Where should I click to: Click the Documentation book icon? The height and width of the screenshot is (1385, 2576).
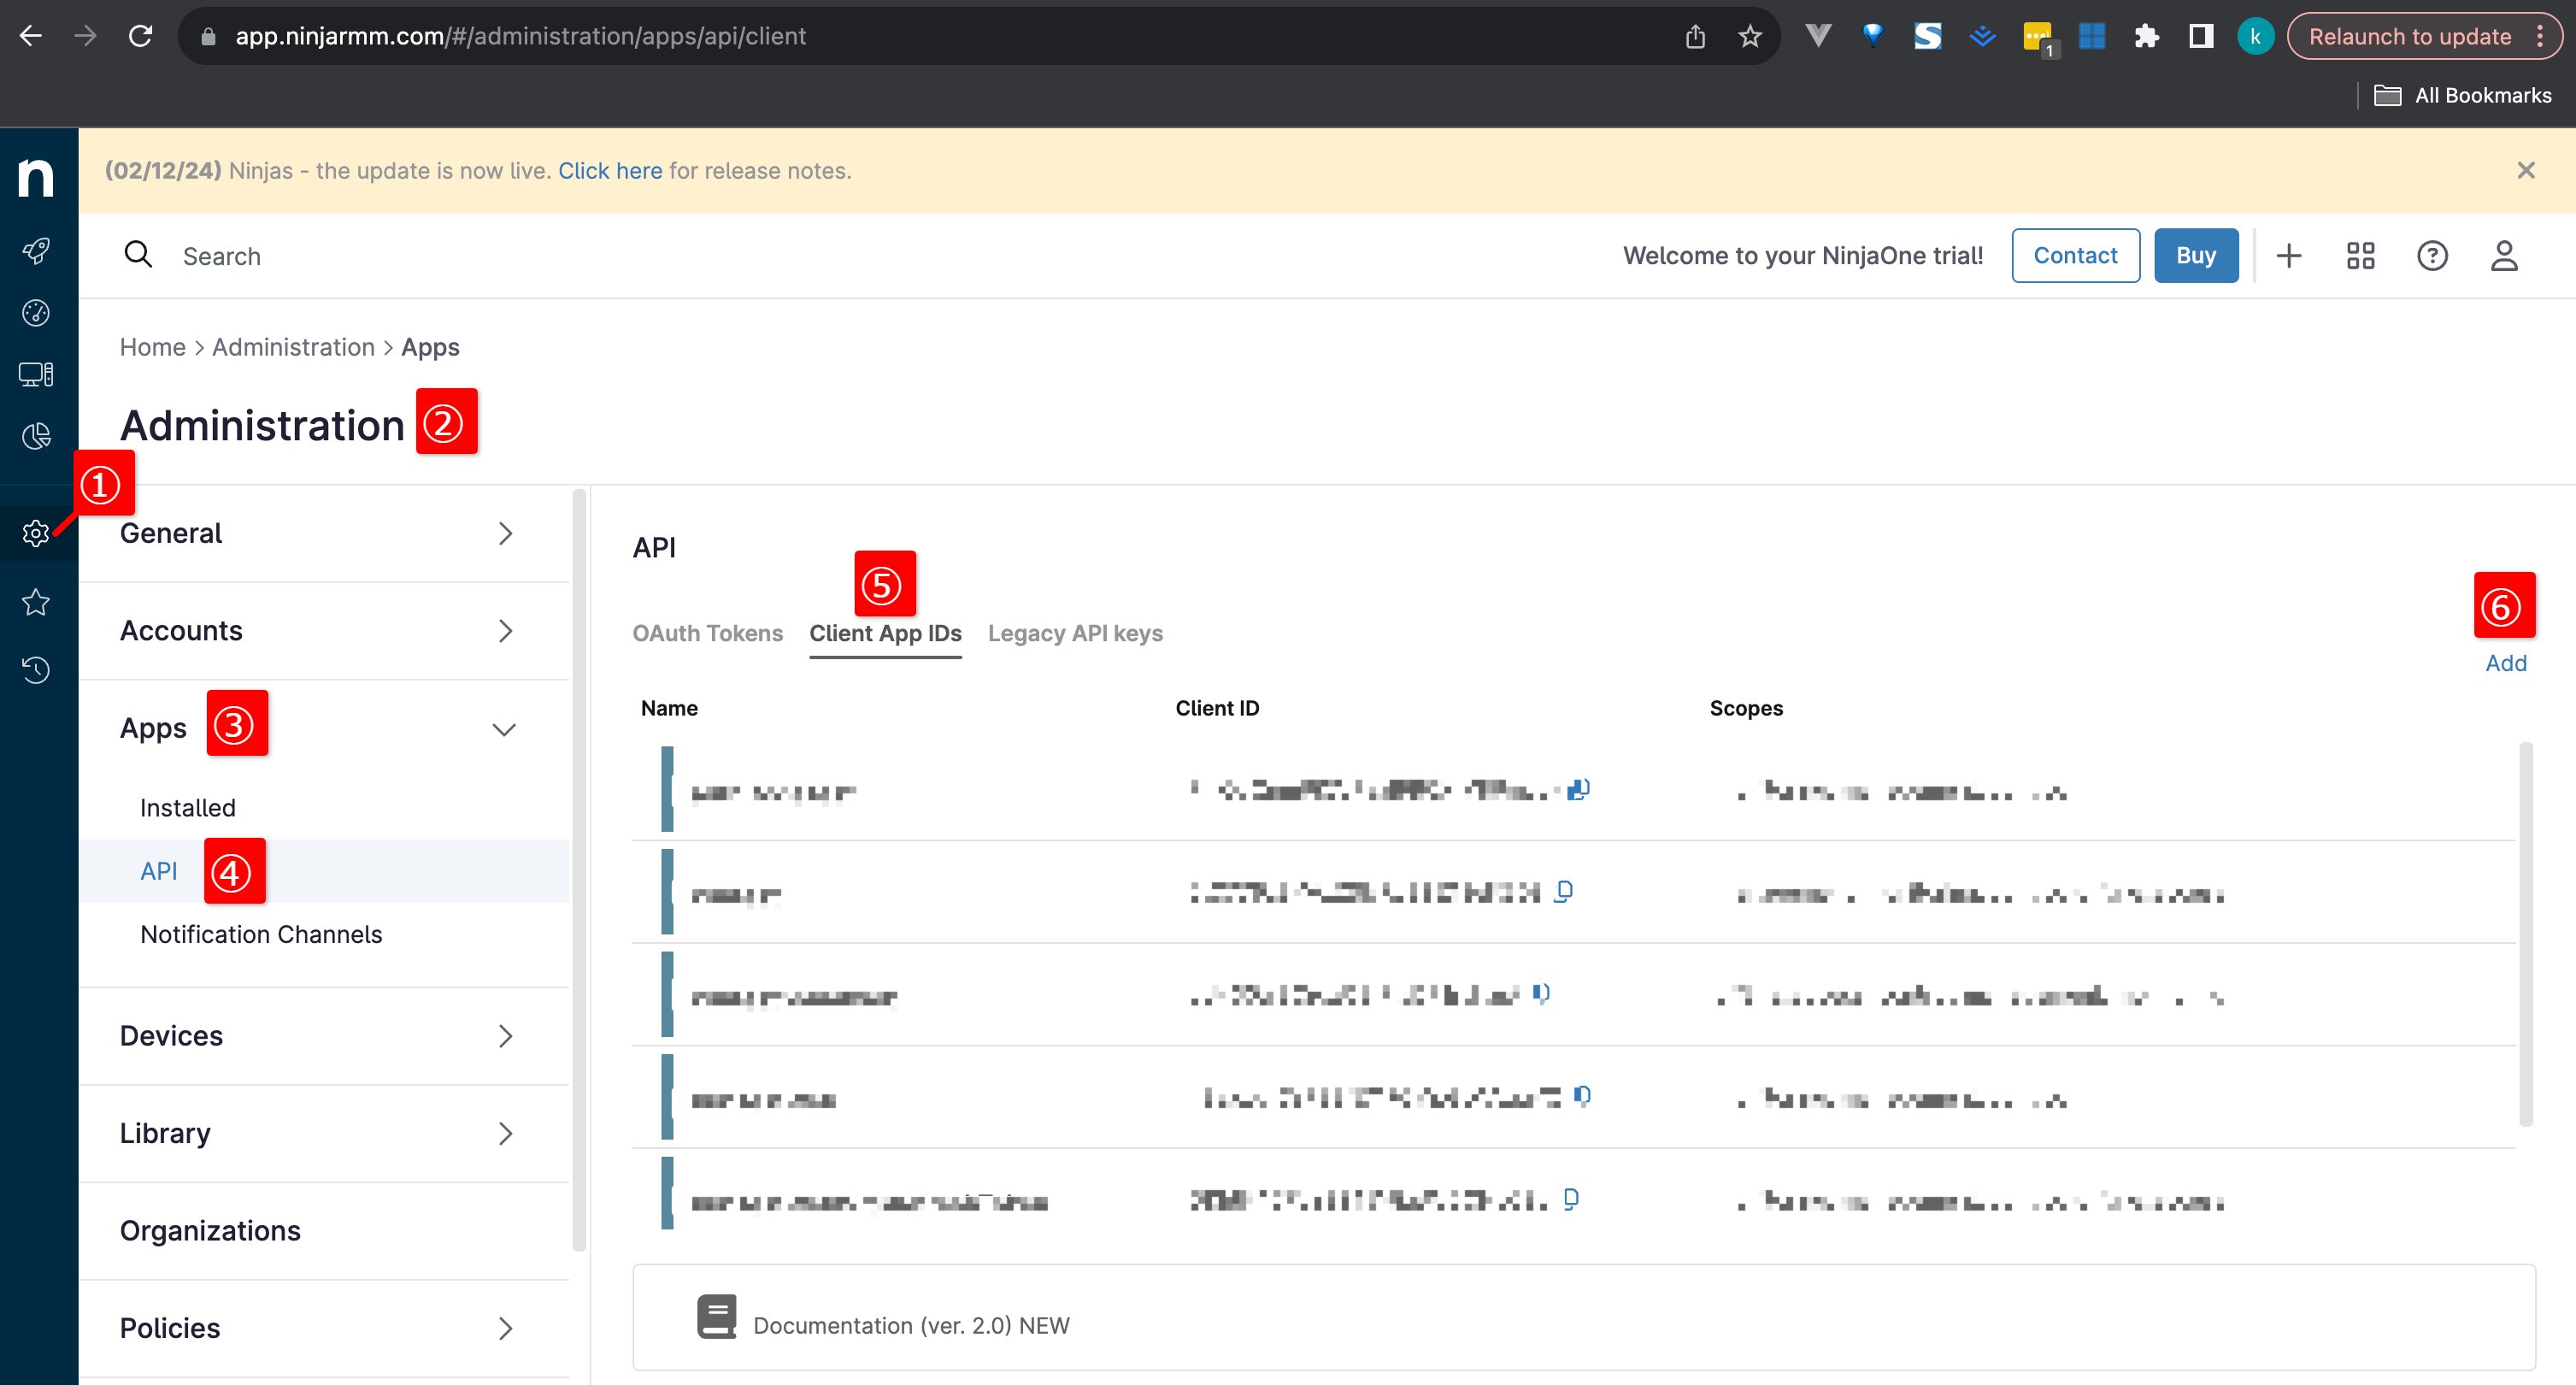(x=716, y=1317)
